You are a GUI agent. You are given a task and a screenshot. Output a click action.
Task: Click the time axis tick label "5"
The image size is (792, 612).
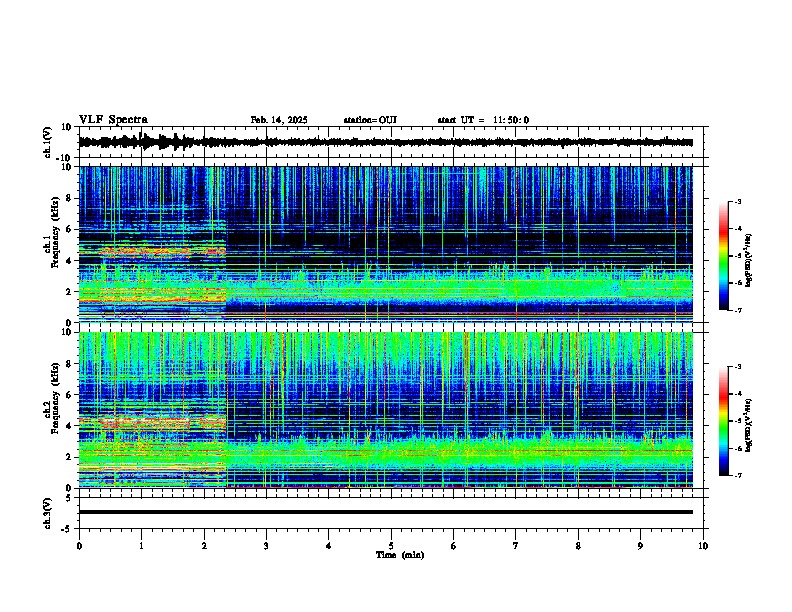(x=391, y=546)
